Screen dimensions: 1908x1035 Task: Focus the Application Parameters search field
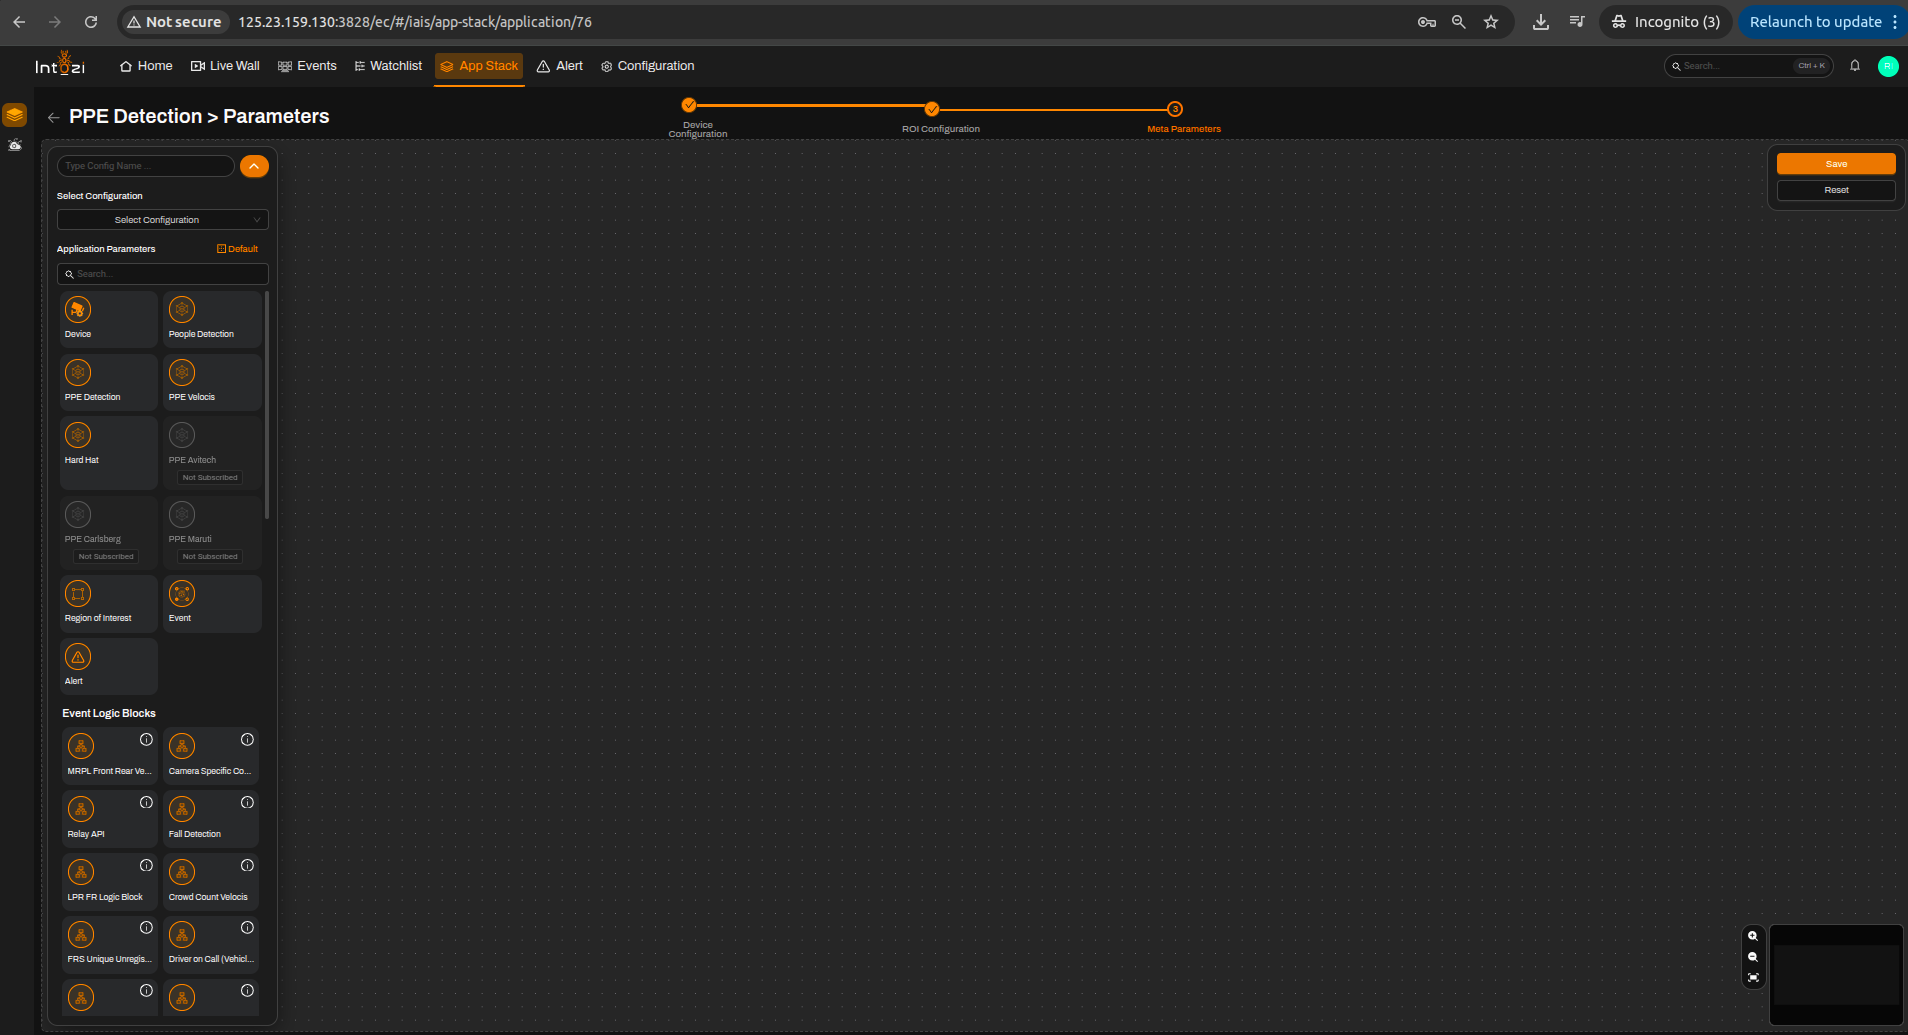pos(162,274)
